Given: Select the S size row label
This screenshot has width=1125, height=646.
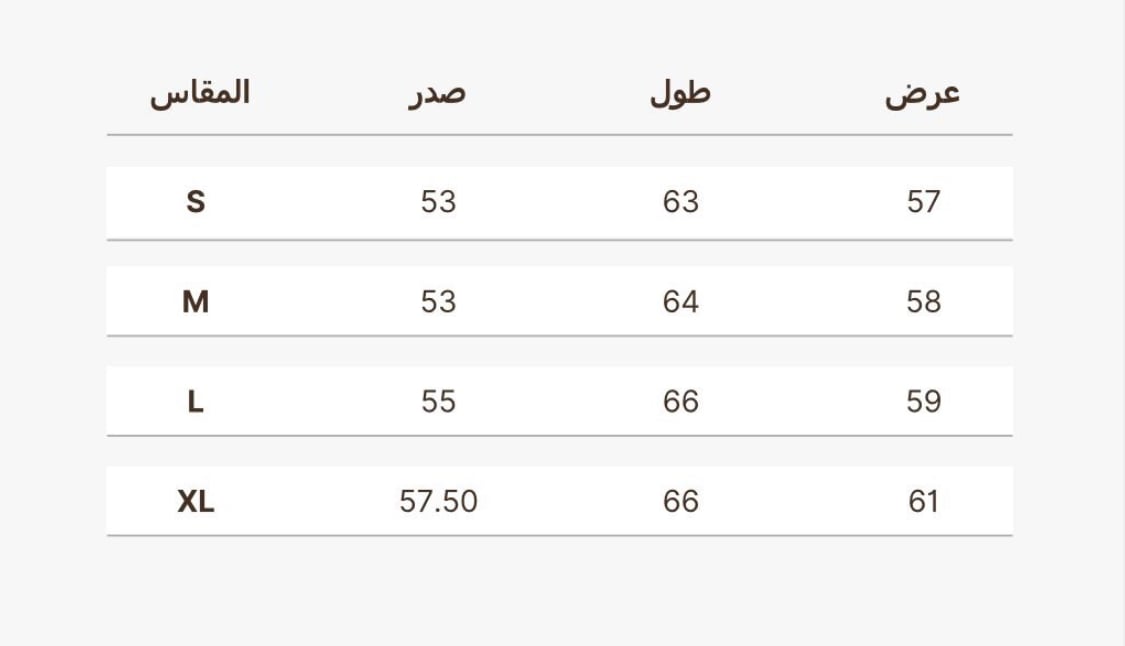Looking at the screenshot, I should coord(196,202).
